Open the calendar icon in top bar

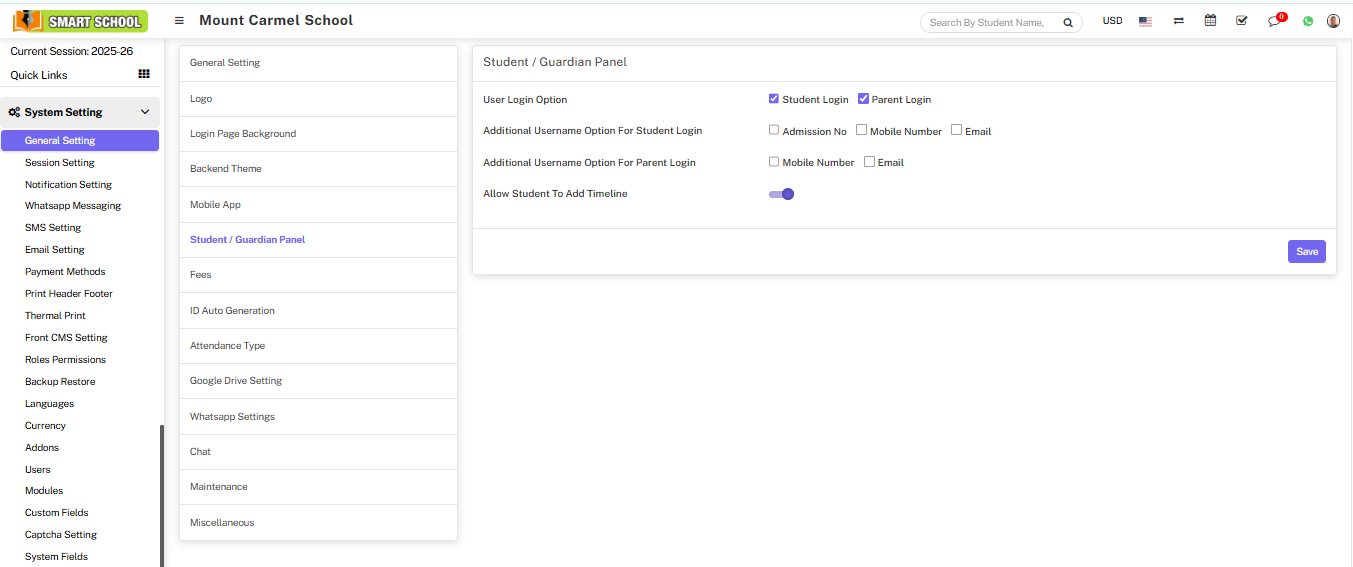[1210, 21]
